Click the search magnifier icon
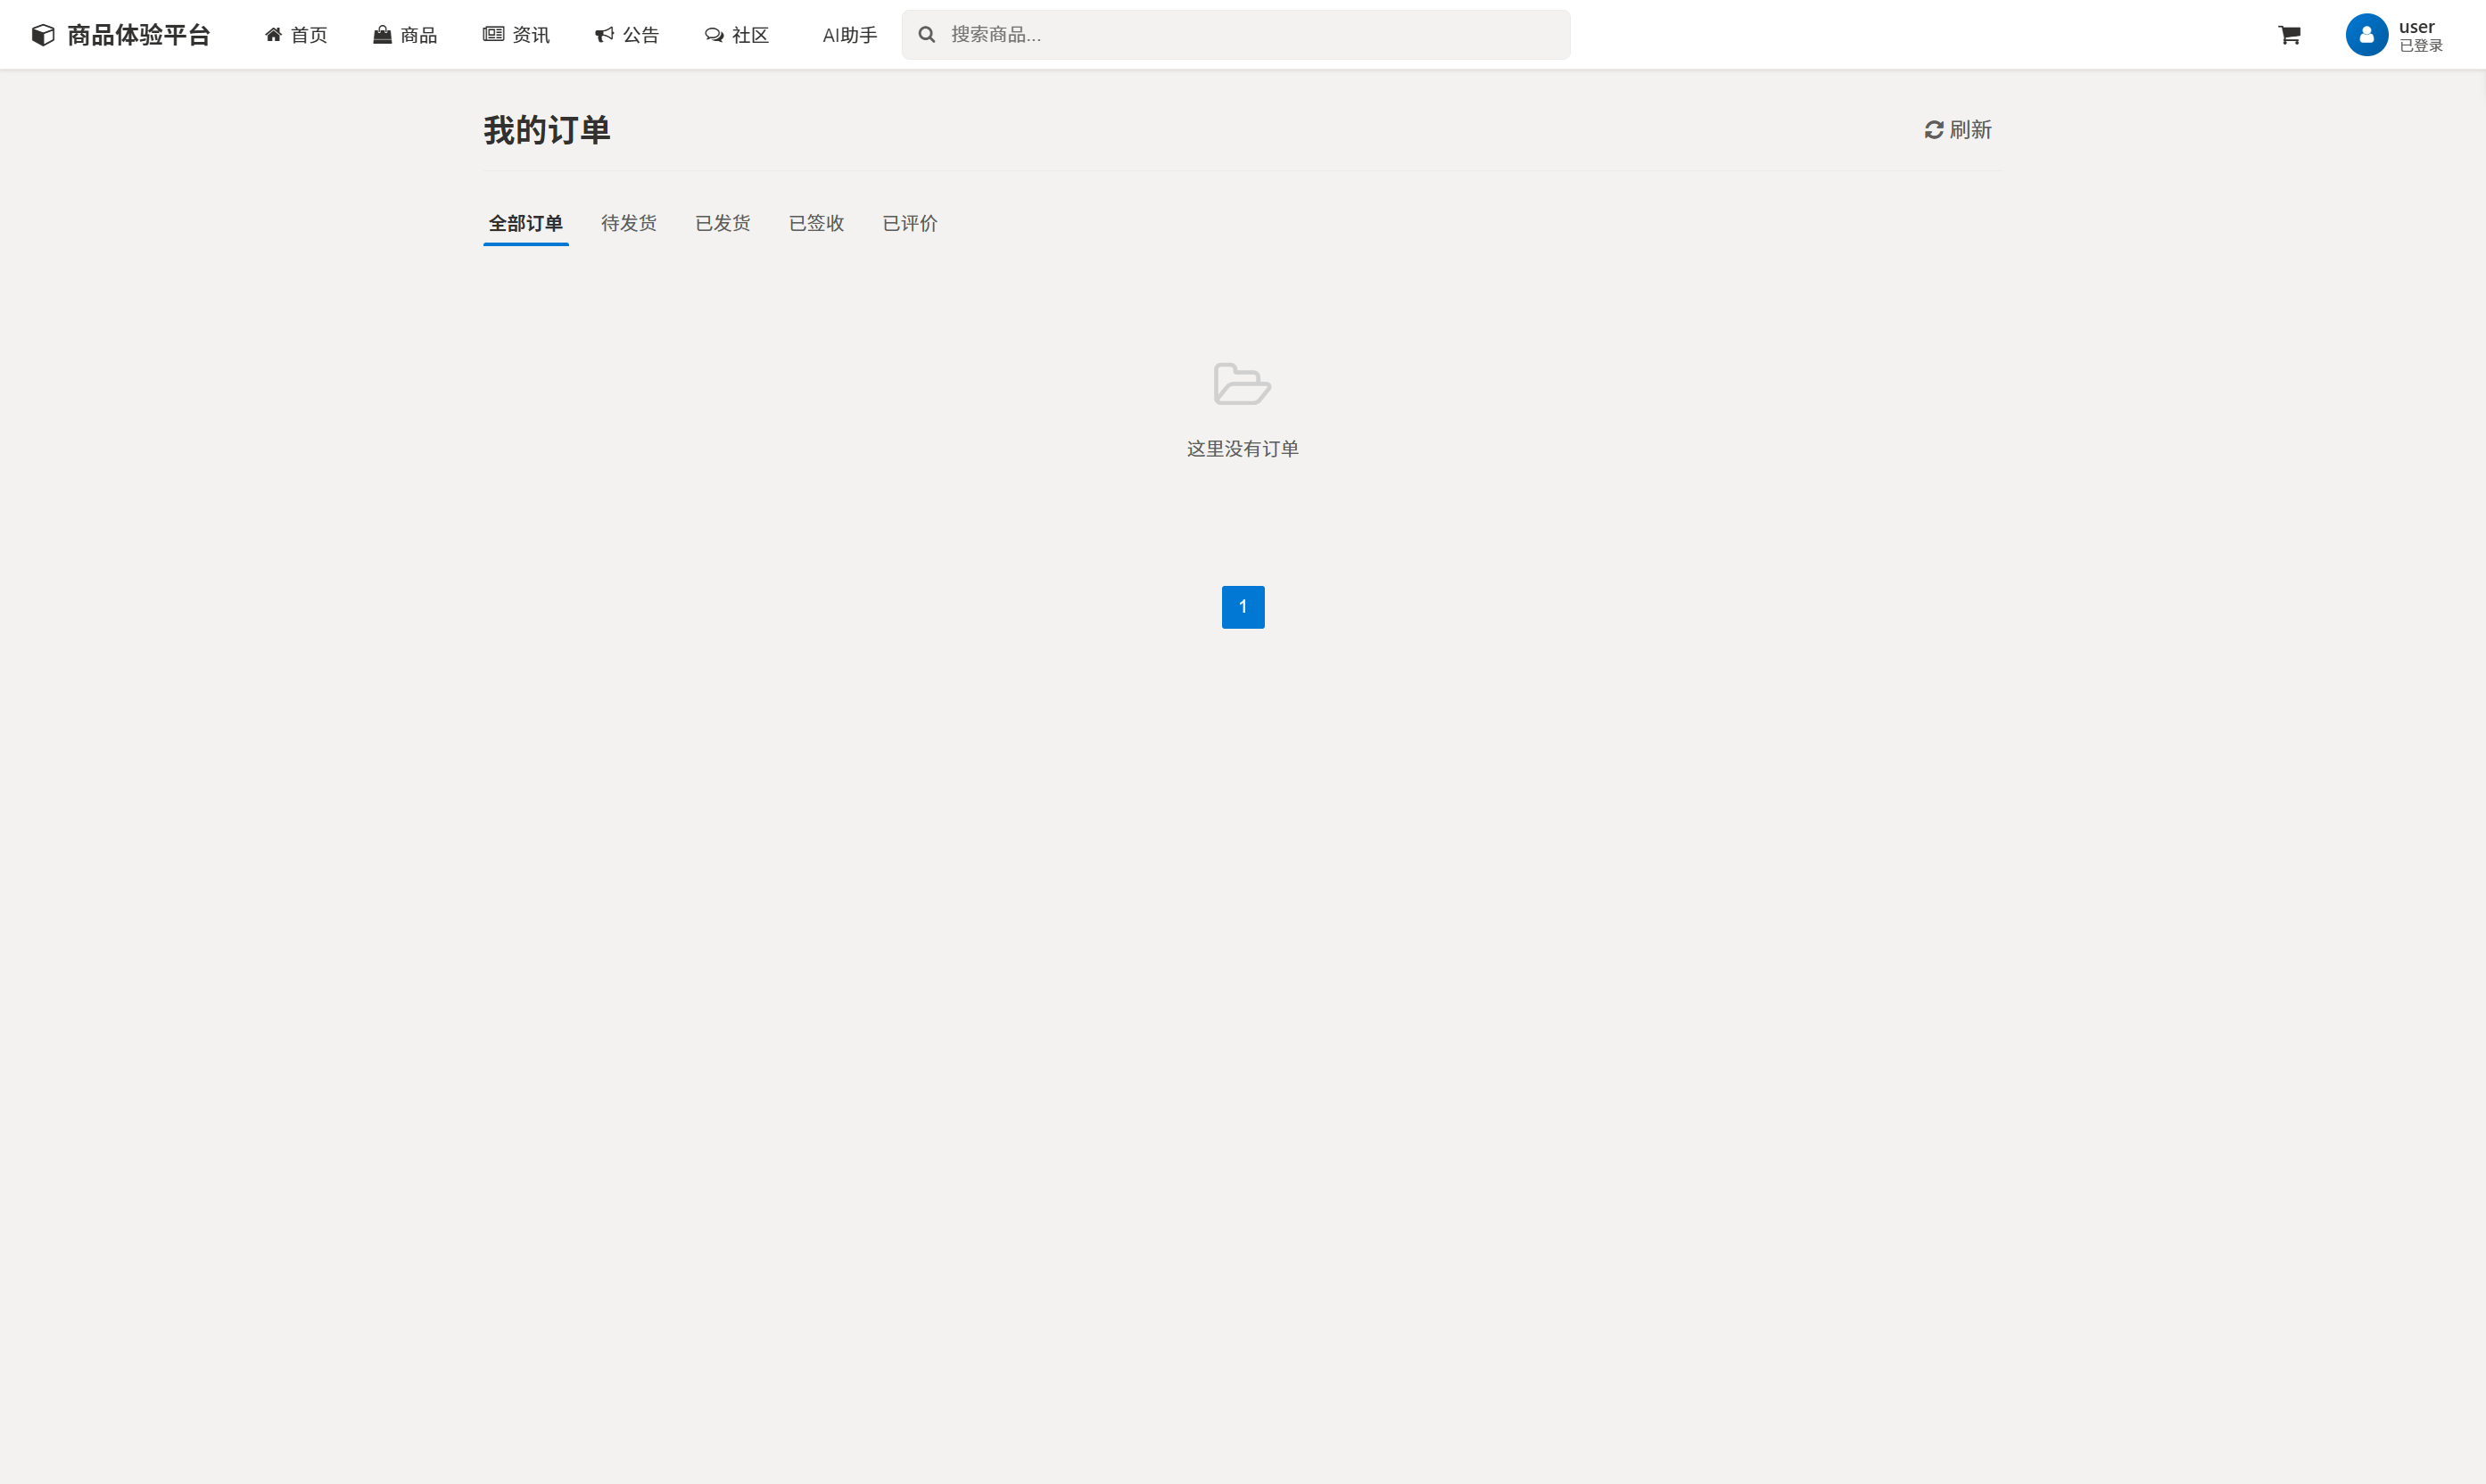Image resolution: width=2486 pixels, height=1484 pixels. pyautogui.click(x=927, y=35)
